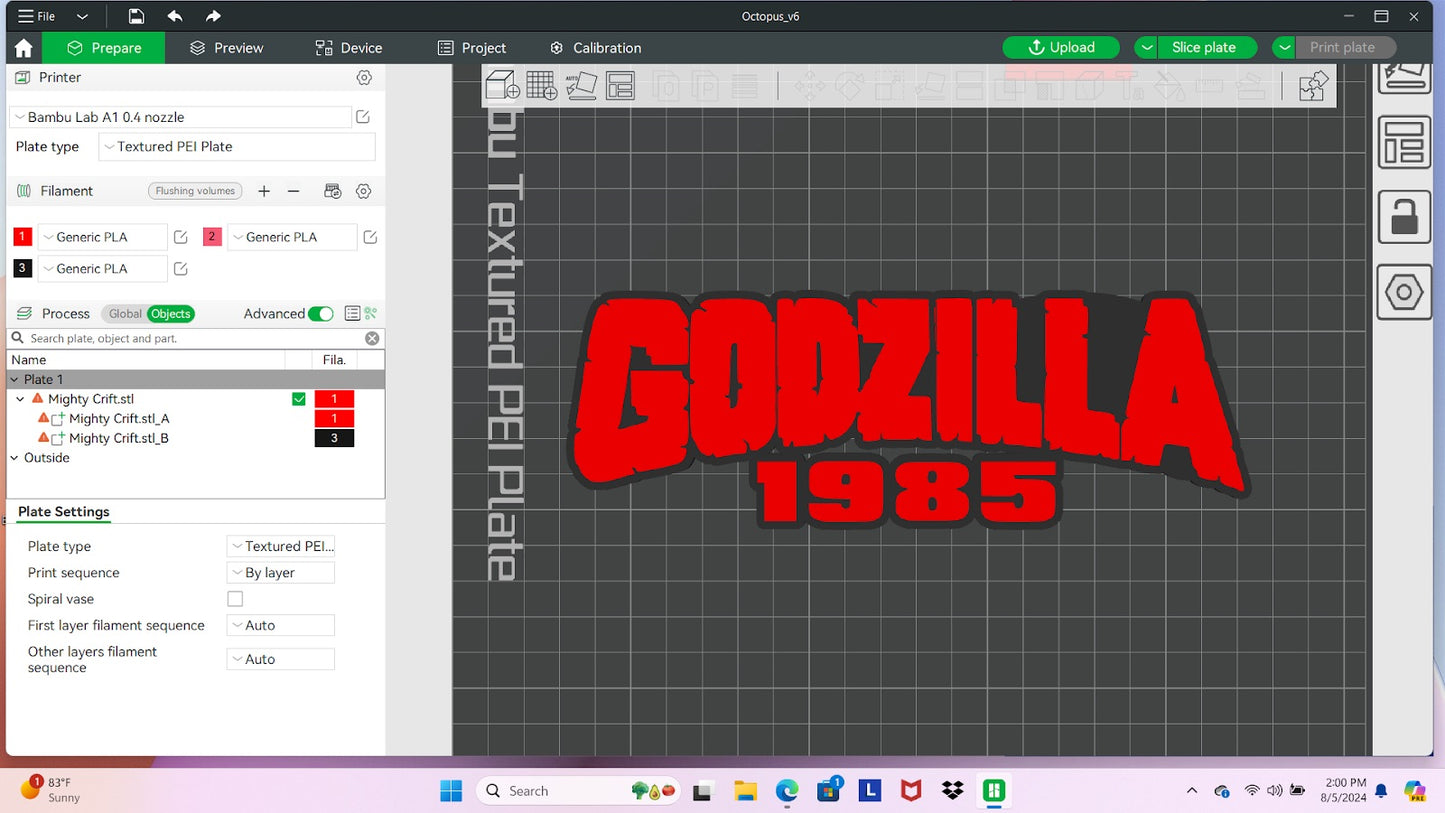1445x813 pixels.
Task: Click the warning icon on Mighty Crift.stl_A
Action: (x=43, y=418)
